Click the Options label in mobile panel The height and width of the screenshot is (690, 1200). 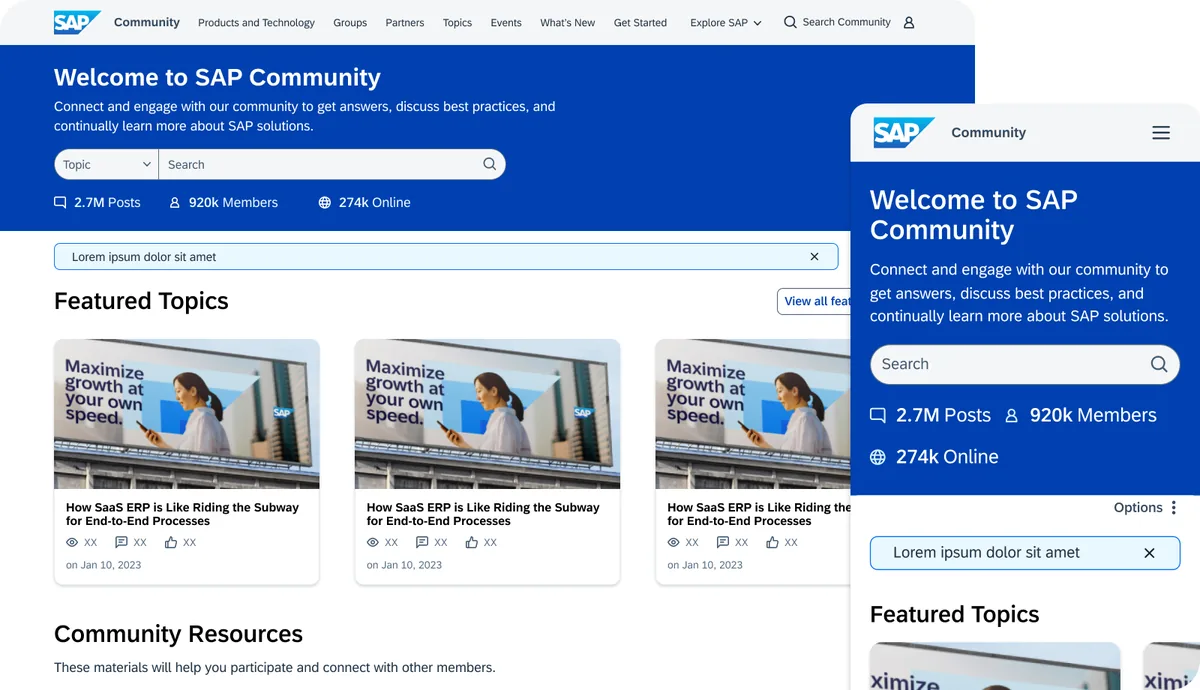click(1138, 508)
